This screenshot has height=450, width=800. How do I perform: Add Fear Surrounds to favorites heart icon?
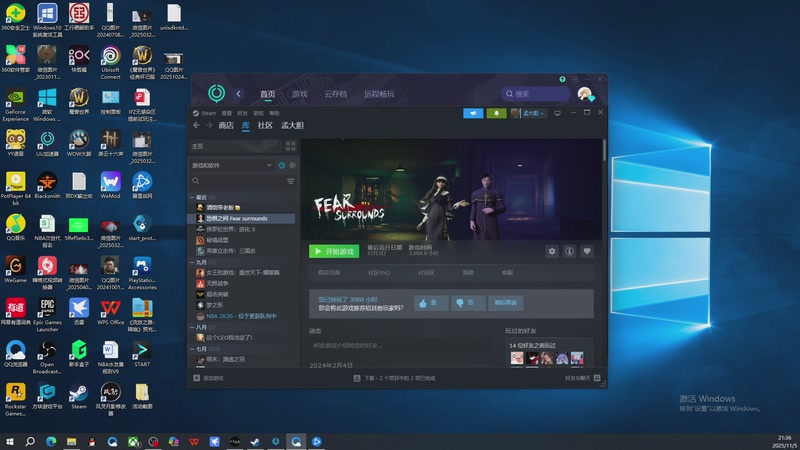point(587,251)
